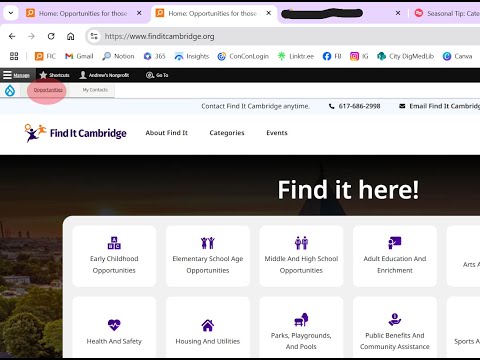
Task: Open the Categories nav item
Action: point(227,133)
